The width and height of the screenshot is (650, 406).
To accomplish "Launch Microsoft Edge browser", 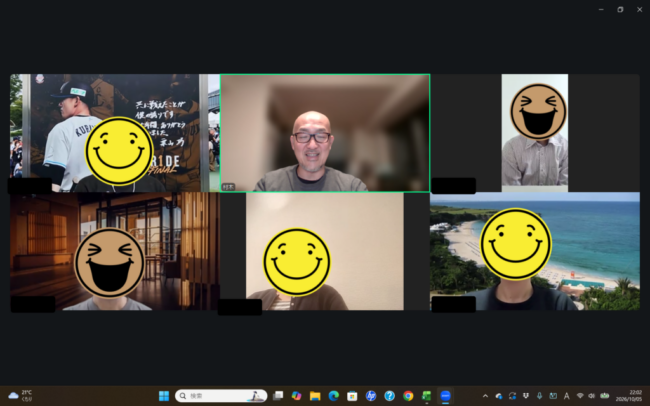I will [x=334, y=396].
